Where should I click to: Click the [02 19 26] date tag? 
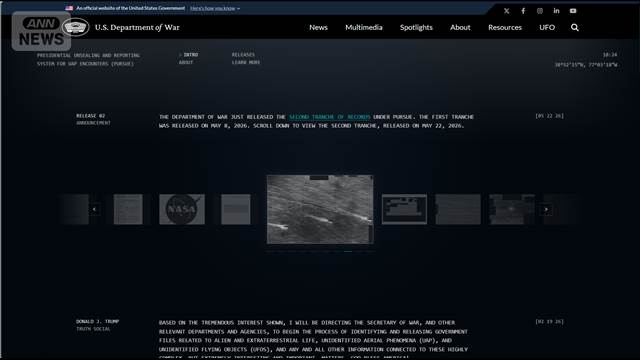pos(549,322)
